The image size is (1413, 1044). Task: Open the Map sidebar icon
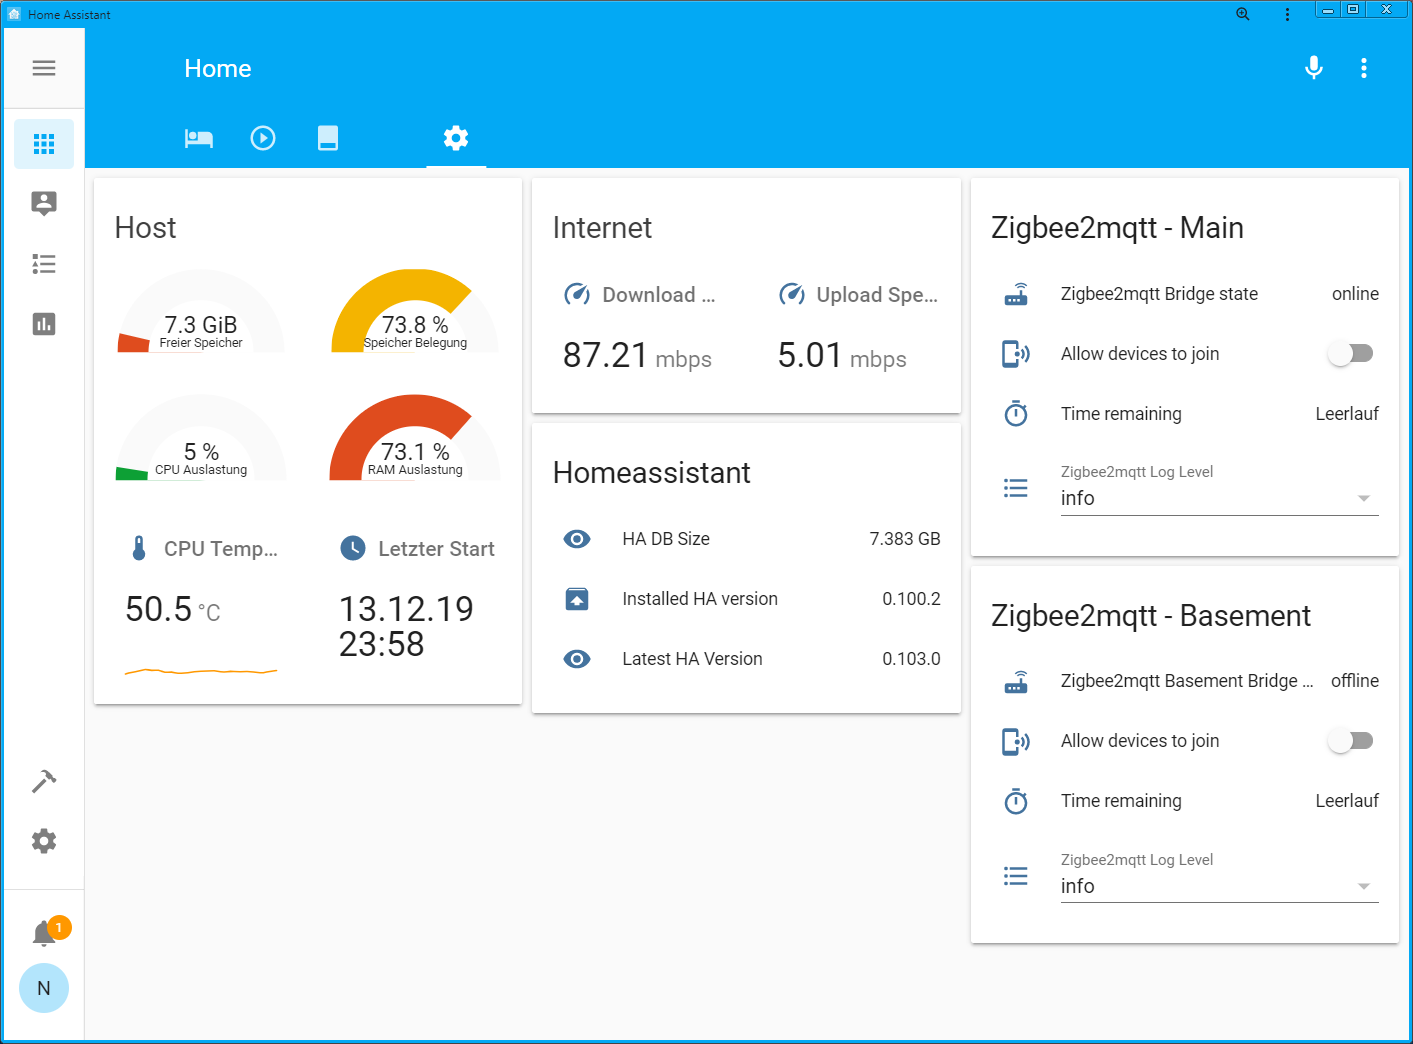click(x=44, y=204)
